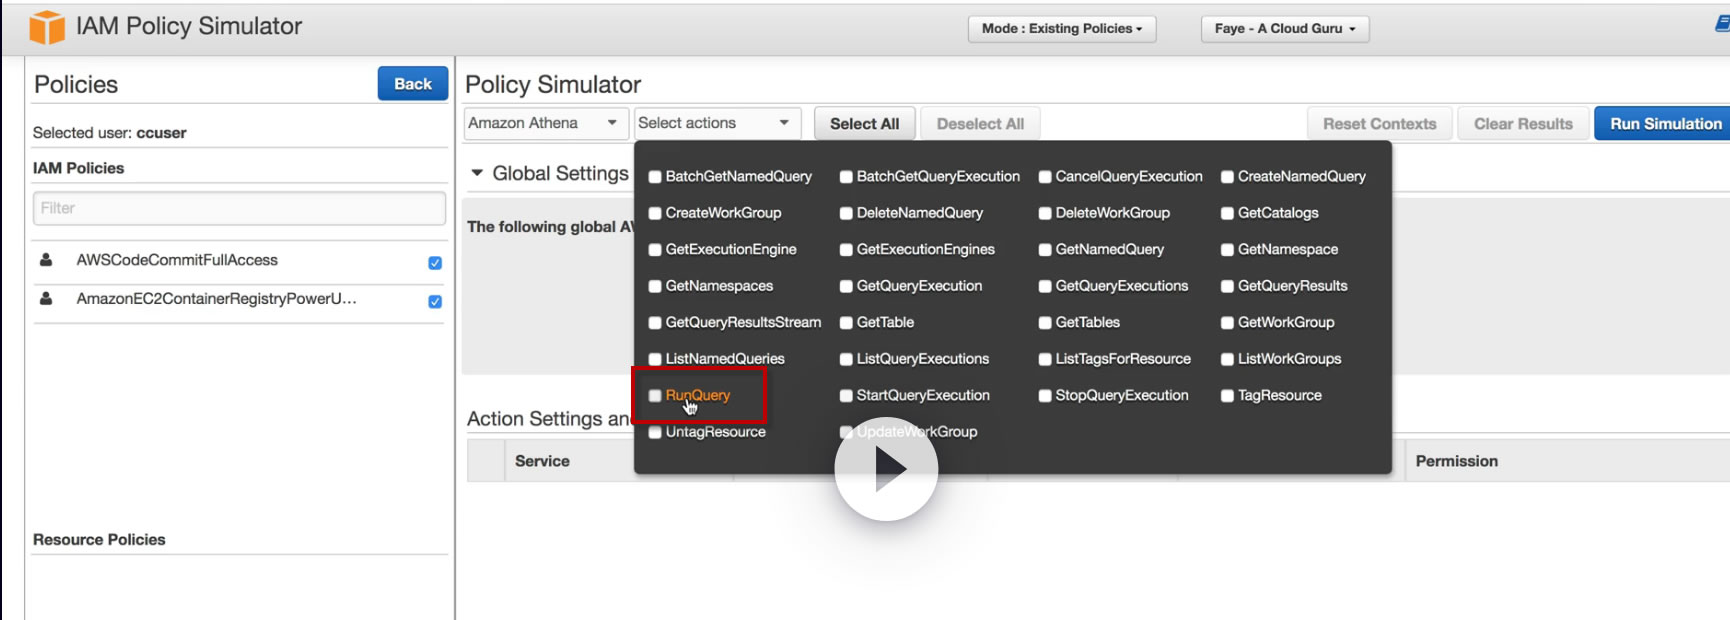
Task: Click the IAM Policy Simulator title
Action: pyautogui.click(x=189, y=26)
